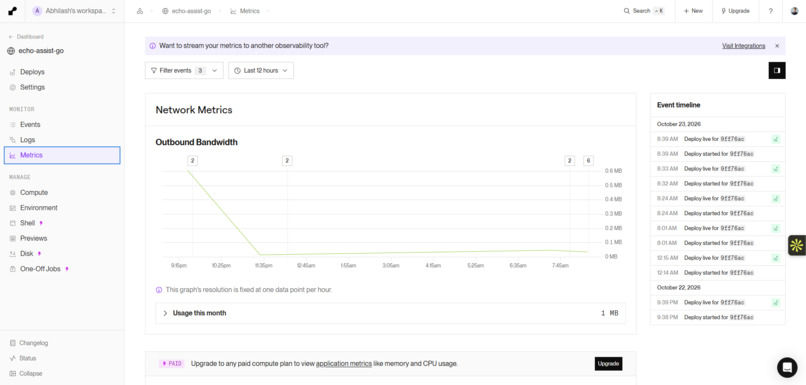Click the Upgrade button in the paid banner
This screenshot has width=806, height=385.
[x=608, y=364]
